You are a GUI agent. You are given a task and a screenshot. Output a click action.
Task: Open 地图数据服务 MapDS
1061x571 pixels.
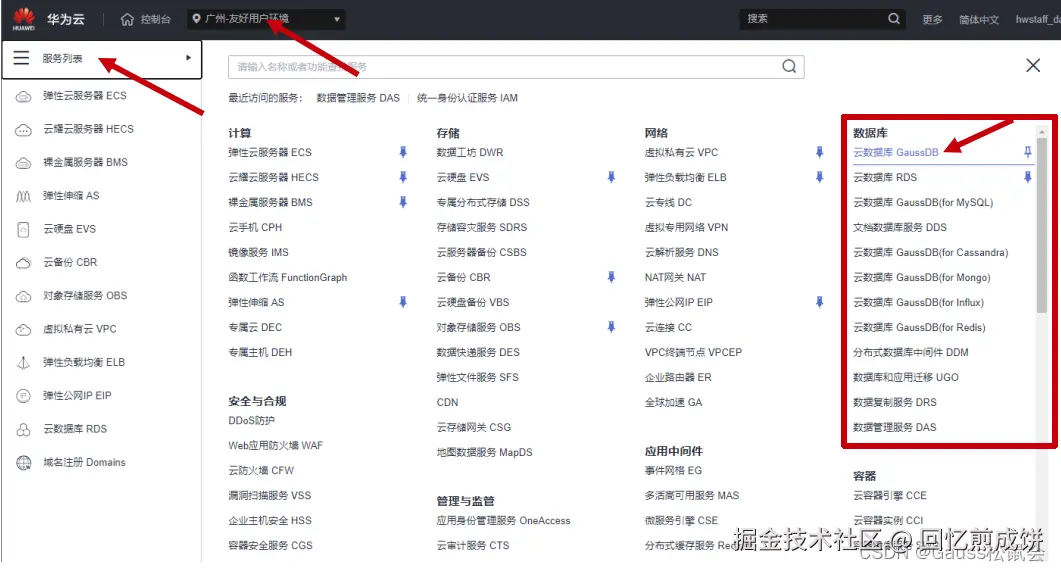[x=484, y=453]
